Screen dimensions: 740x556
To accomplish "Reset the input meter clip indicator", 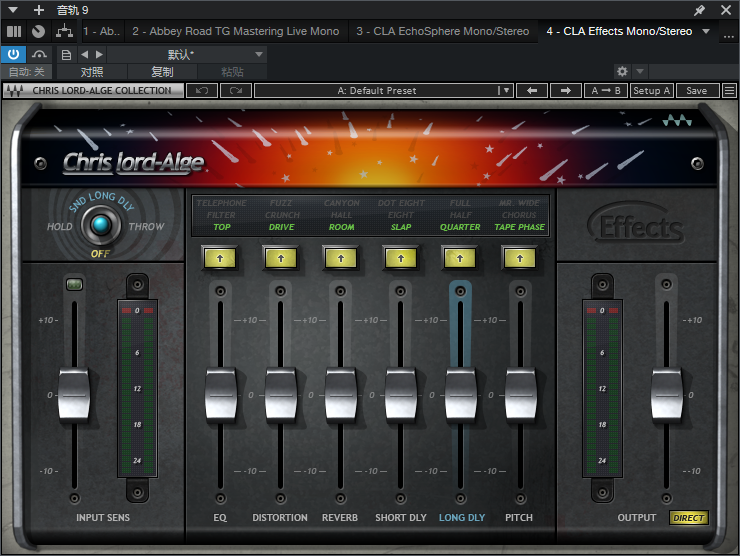I will coord(137,311).
